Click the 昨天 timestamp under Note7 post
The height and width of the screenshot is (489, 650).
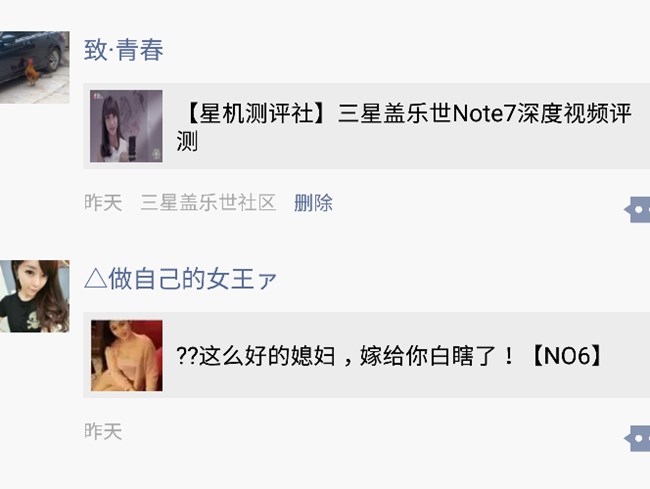[x=103, y=203]
